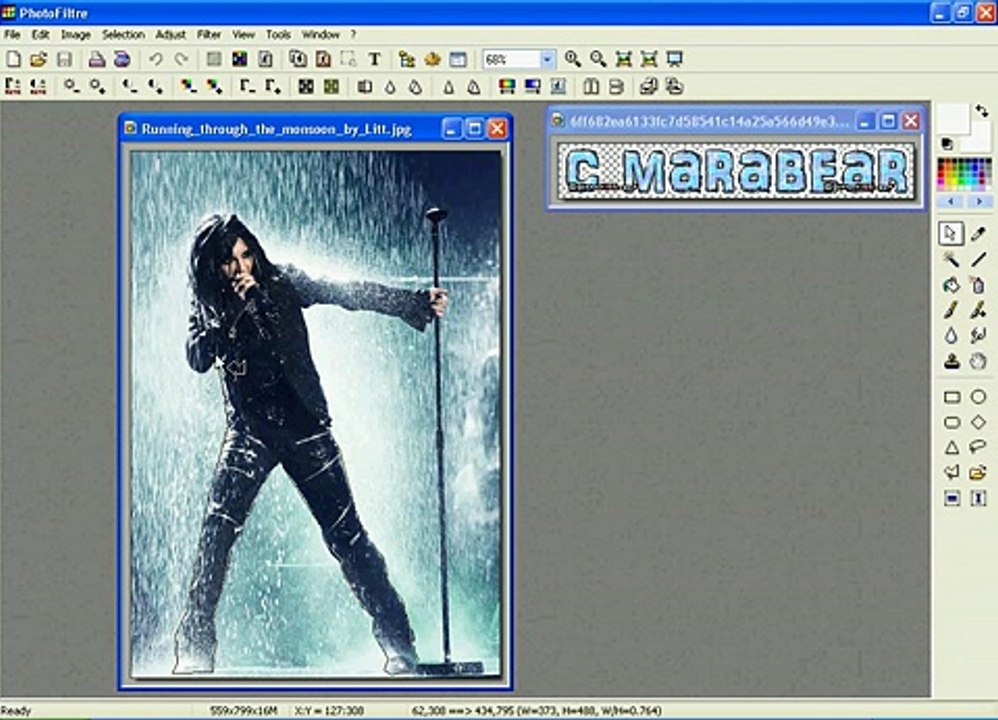Zoom in with the plus magnifier
The image size is (998, 720).
(572, 59)
